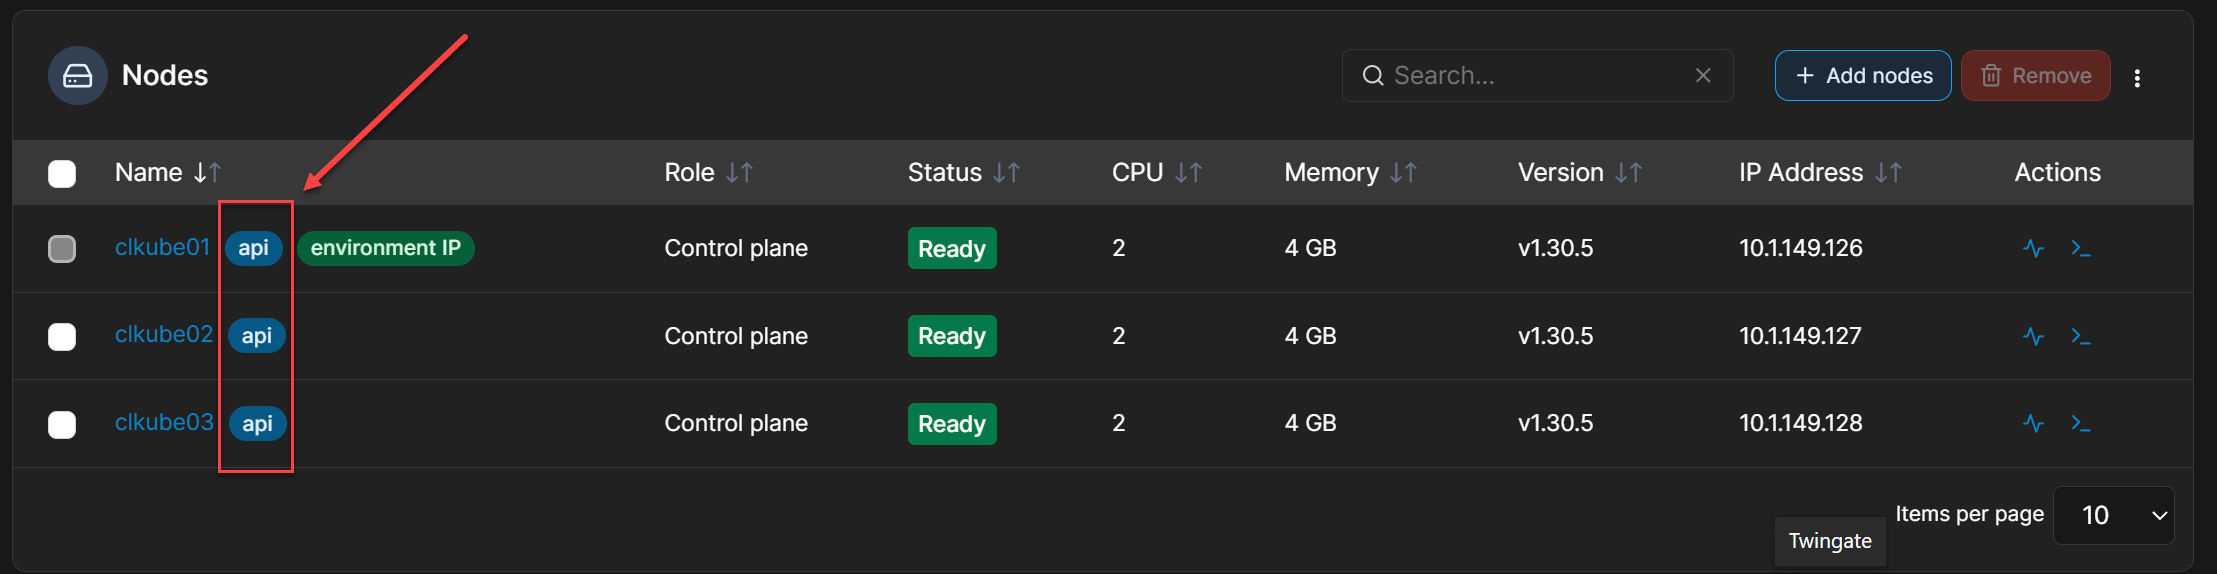Click the Add nodes button
Screen dimensions: 2217x574
(1862, 76)
